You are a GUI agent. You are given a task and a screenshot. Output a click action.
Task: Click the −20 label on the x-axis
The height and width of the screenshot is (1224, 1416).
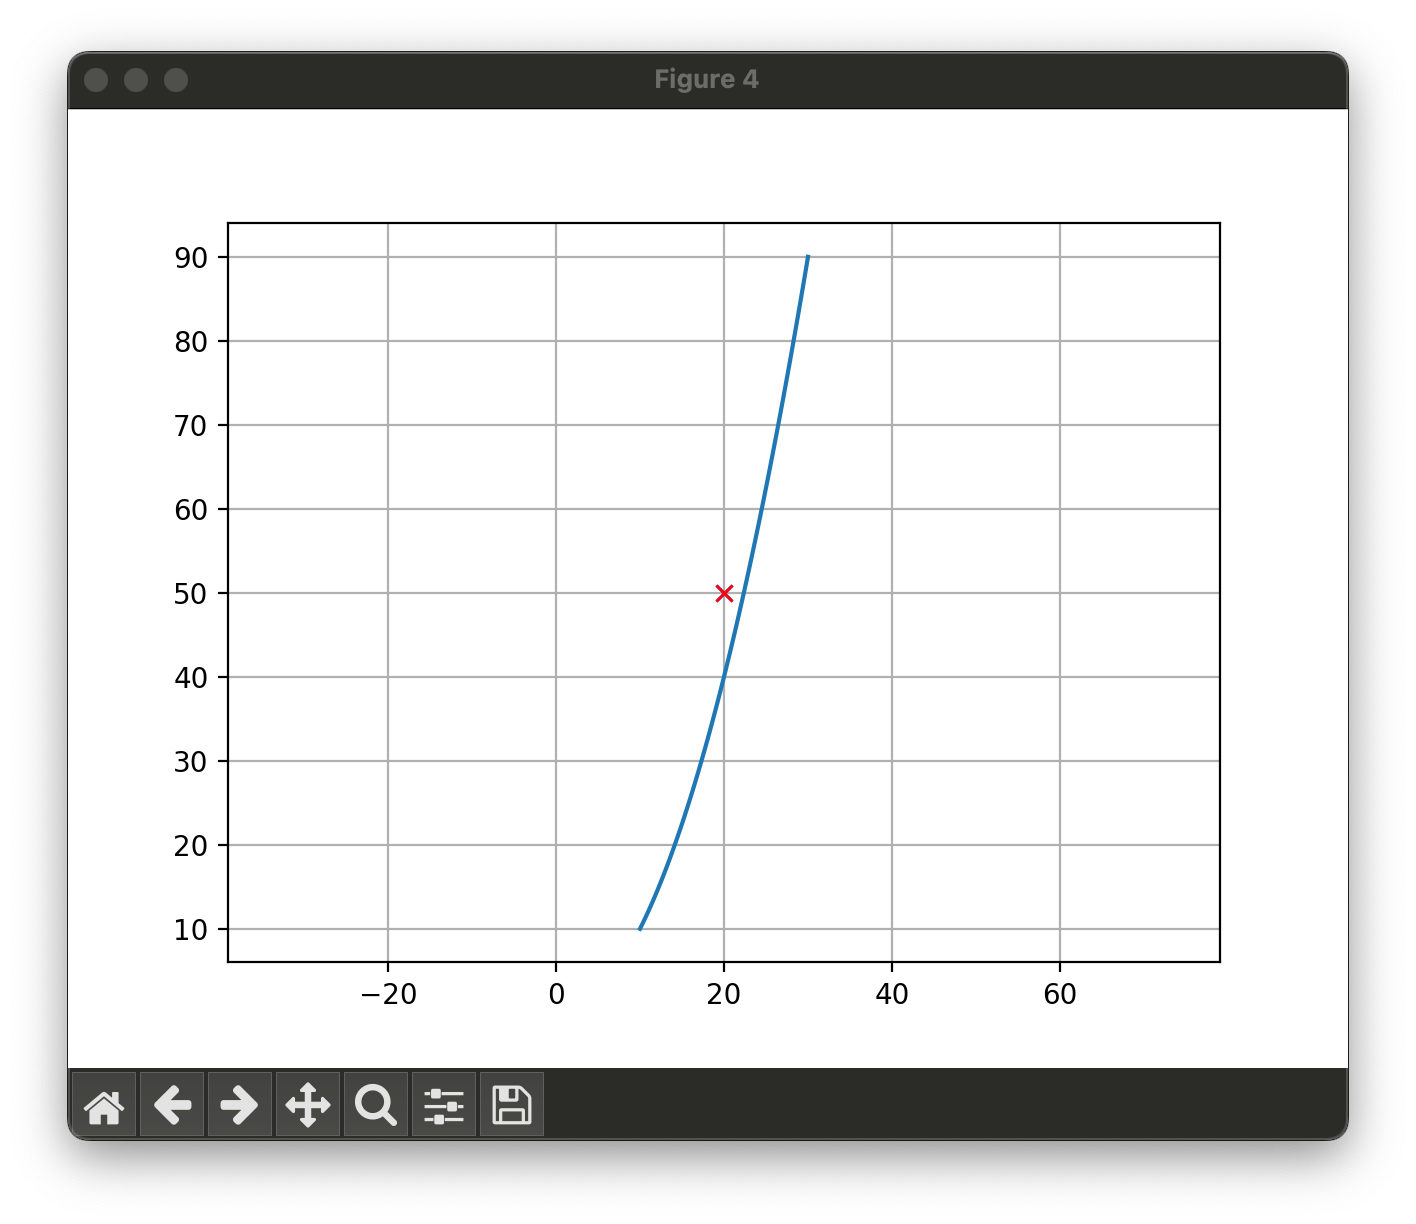click(388, 994)
